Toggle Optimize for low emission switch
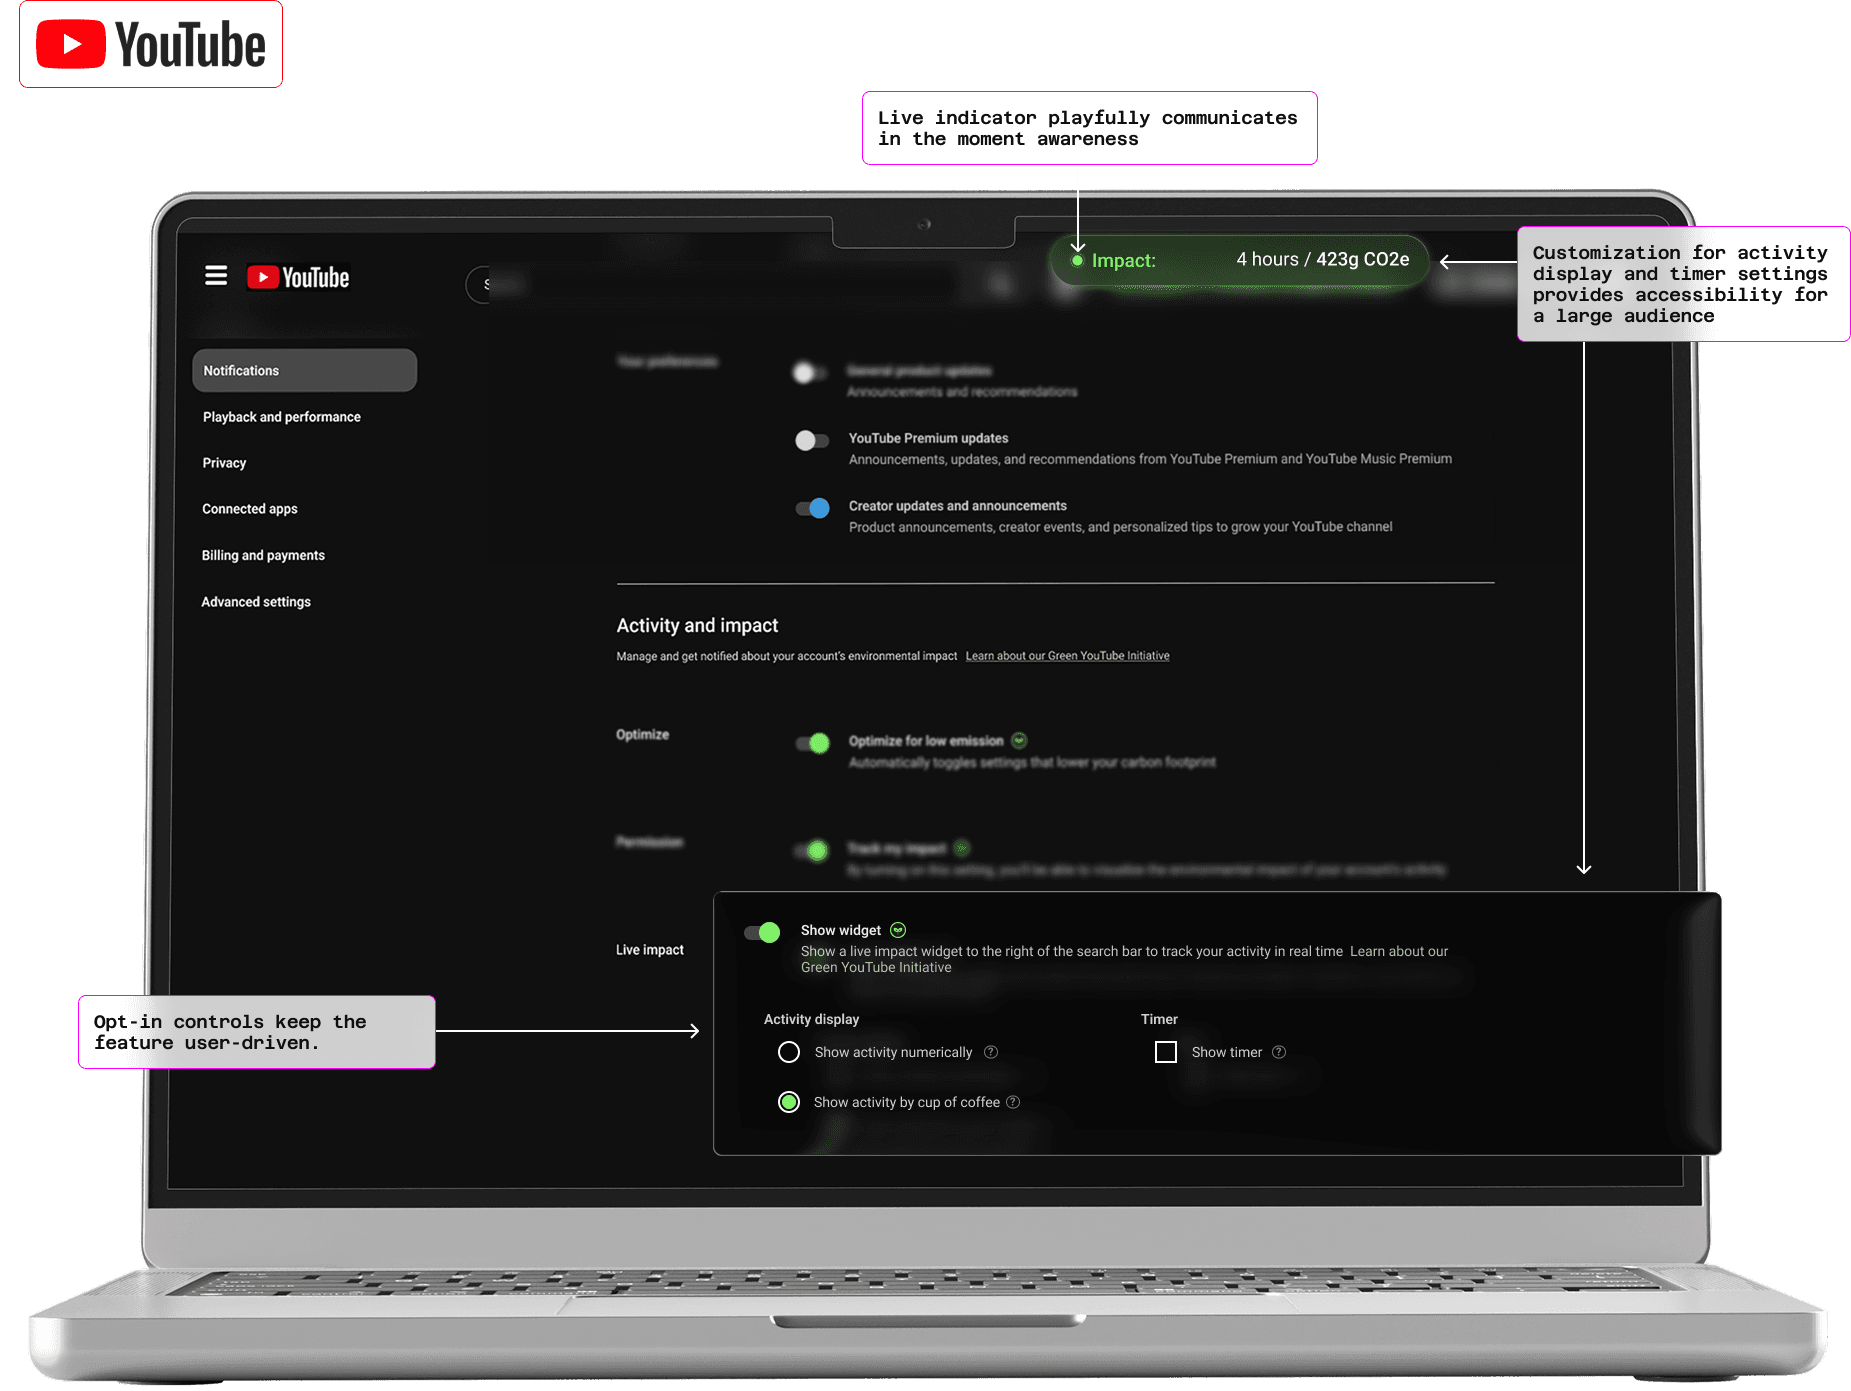 [x=812, y=743]
